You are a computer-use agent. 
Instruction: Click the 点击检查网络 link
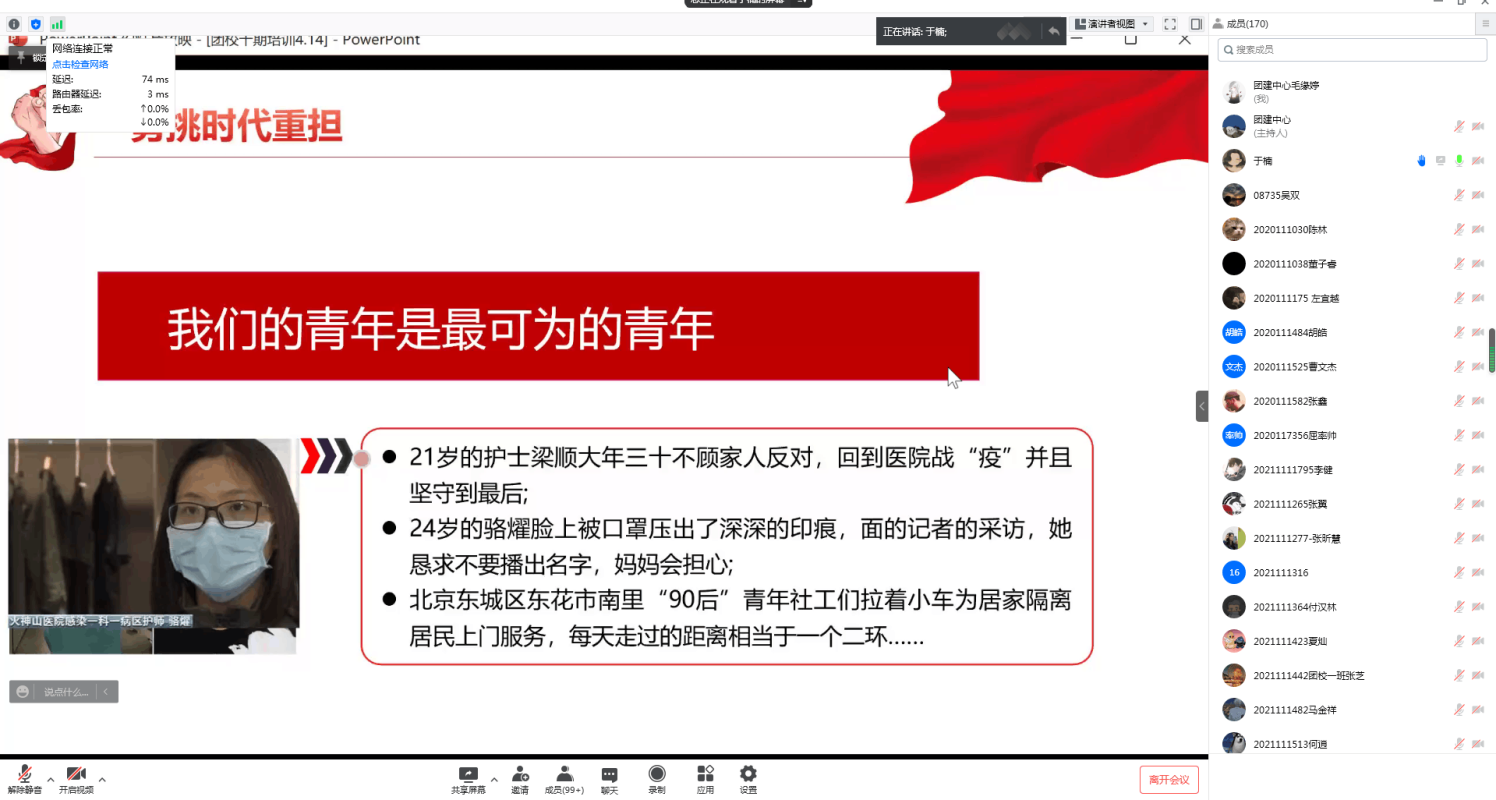80,64
